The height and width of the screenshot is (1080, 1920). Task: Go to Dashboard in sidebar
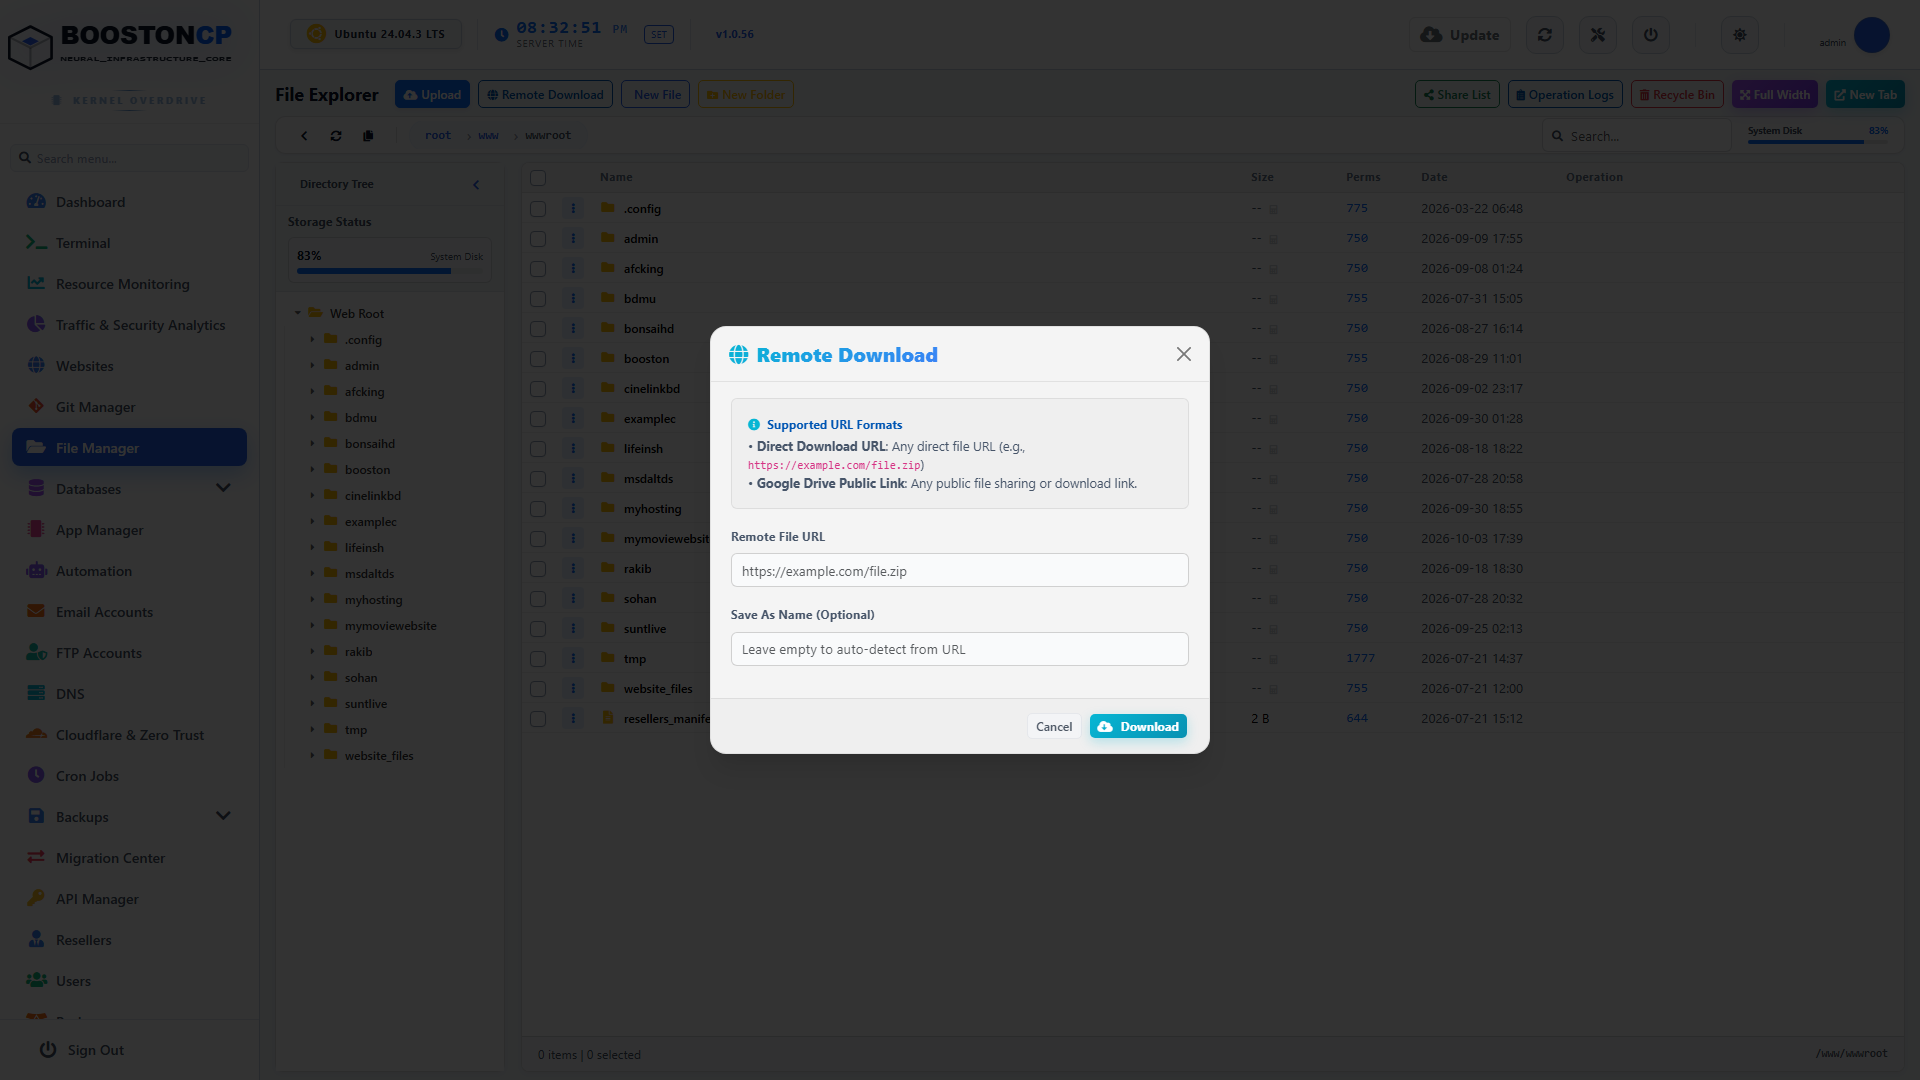point(129,202)
